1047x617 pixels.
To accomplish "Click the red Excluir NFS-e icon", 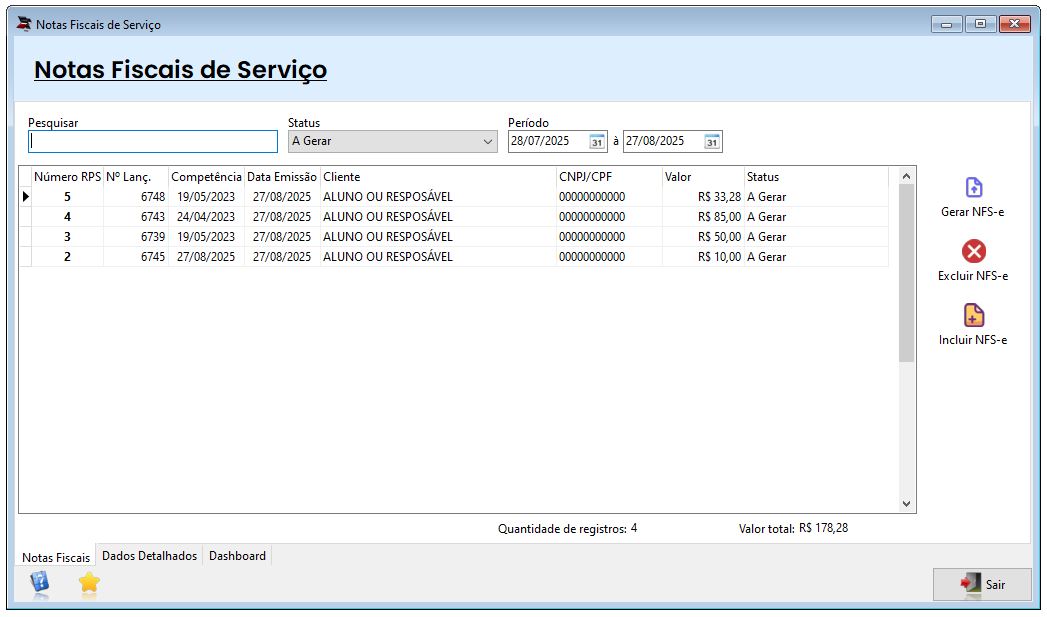I will [x=973, y=251].
